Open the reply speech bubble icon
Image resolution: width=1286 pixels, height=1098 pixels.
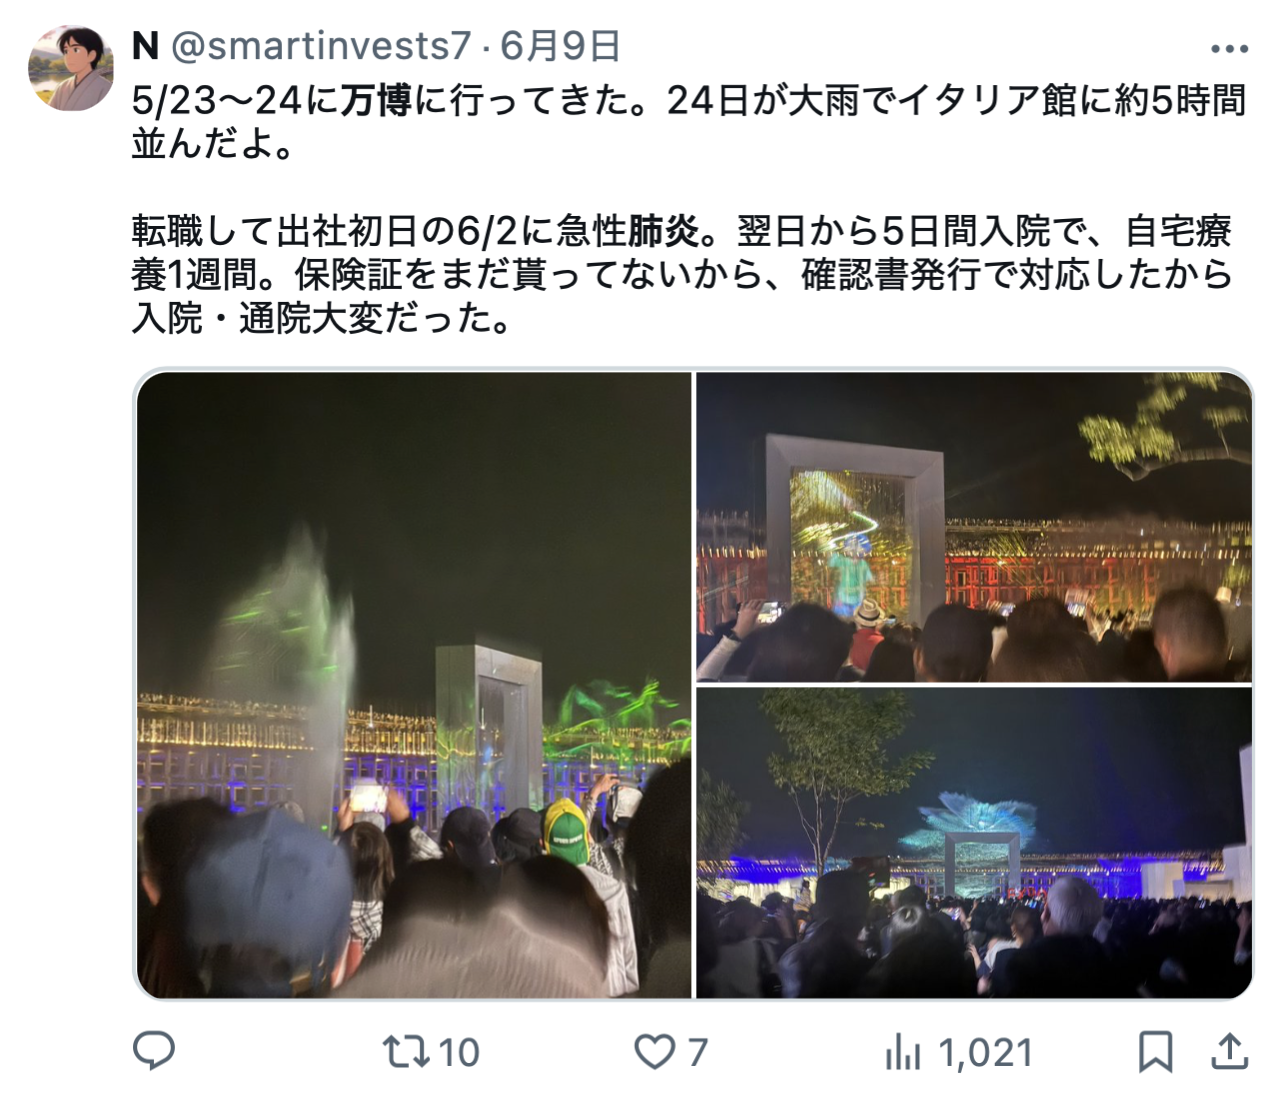(x=154, y=1051)
